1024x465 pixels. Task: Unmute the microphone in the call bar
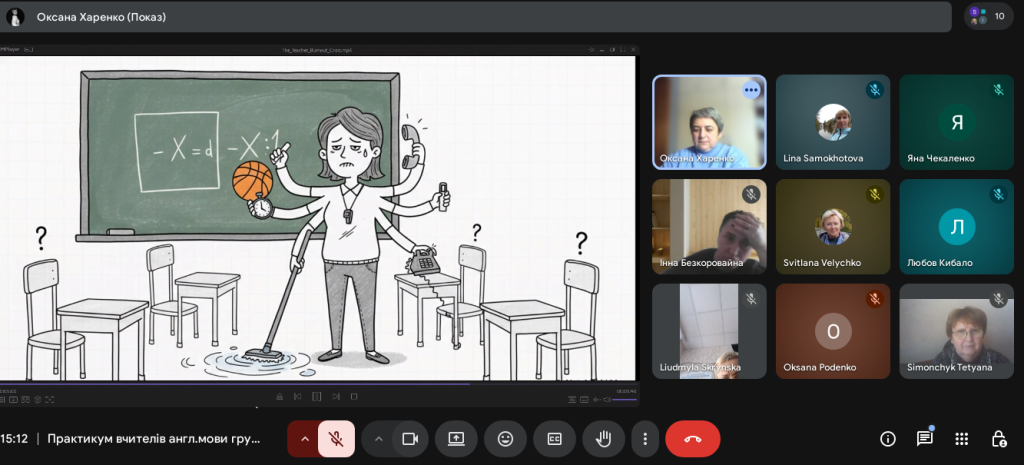pos(337,438)
